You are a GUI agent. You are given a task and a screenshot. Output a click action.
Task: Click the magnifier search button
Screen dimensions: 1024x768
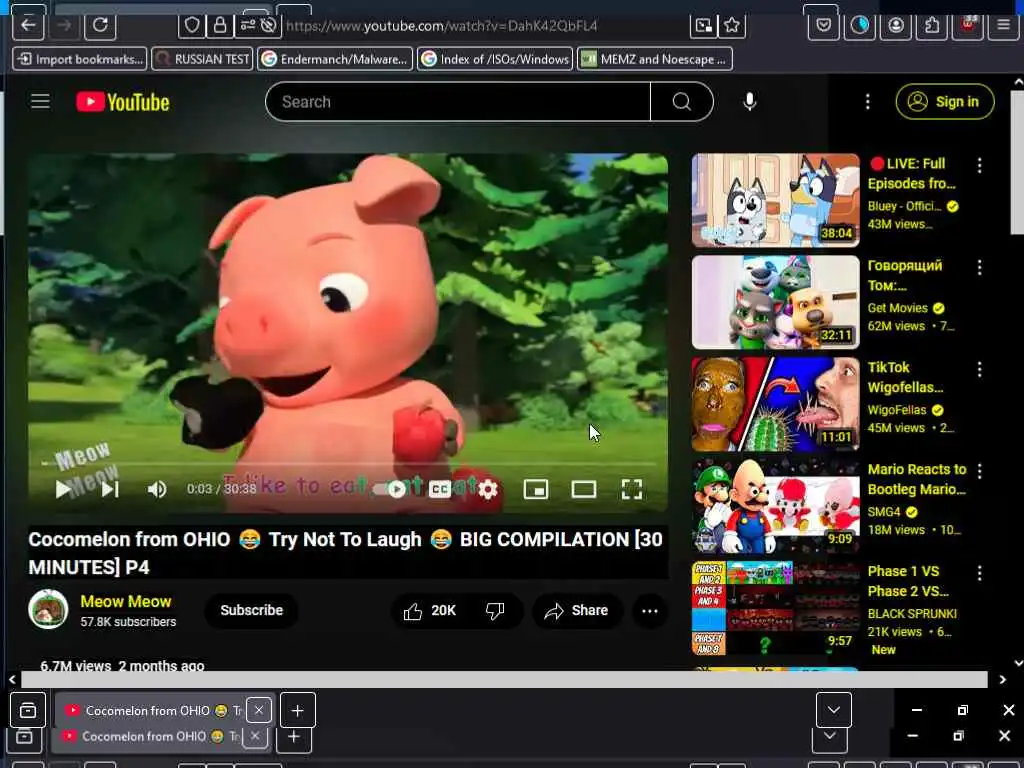click(682, 102)
